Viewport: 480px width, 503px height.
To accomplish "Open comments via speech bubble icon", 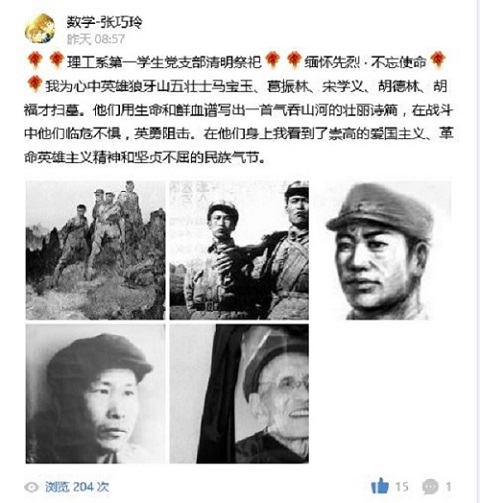I will pyautogui.click(x=430, y=487).
